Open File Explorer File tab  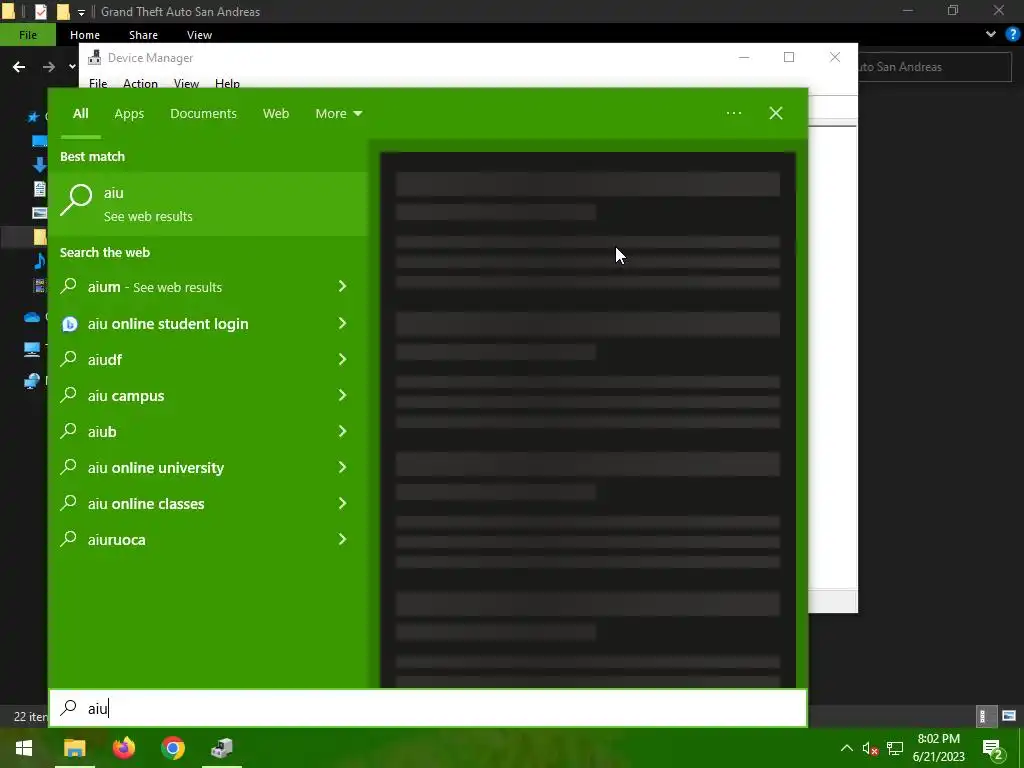tap(28, 35)
